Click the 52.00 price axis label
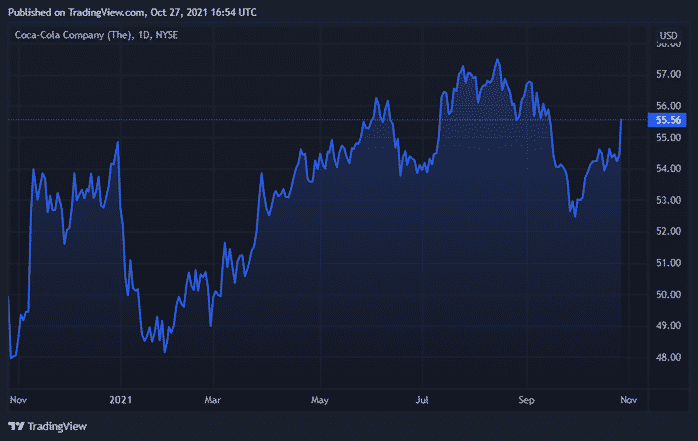 [669, 231]
